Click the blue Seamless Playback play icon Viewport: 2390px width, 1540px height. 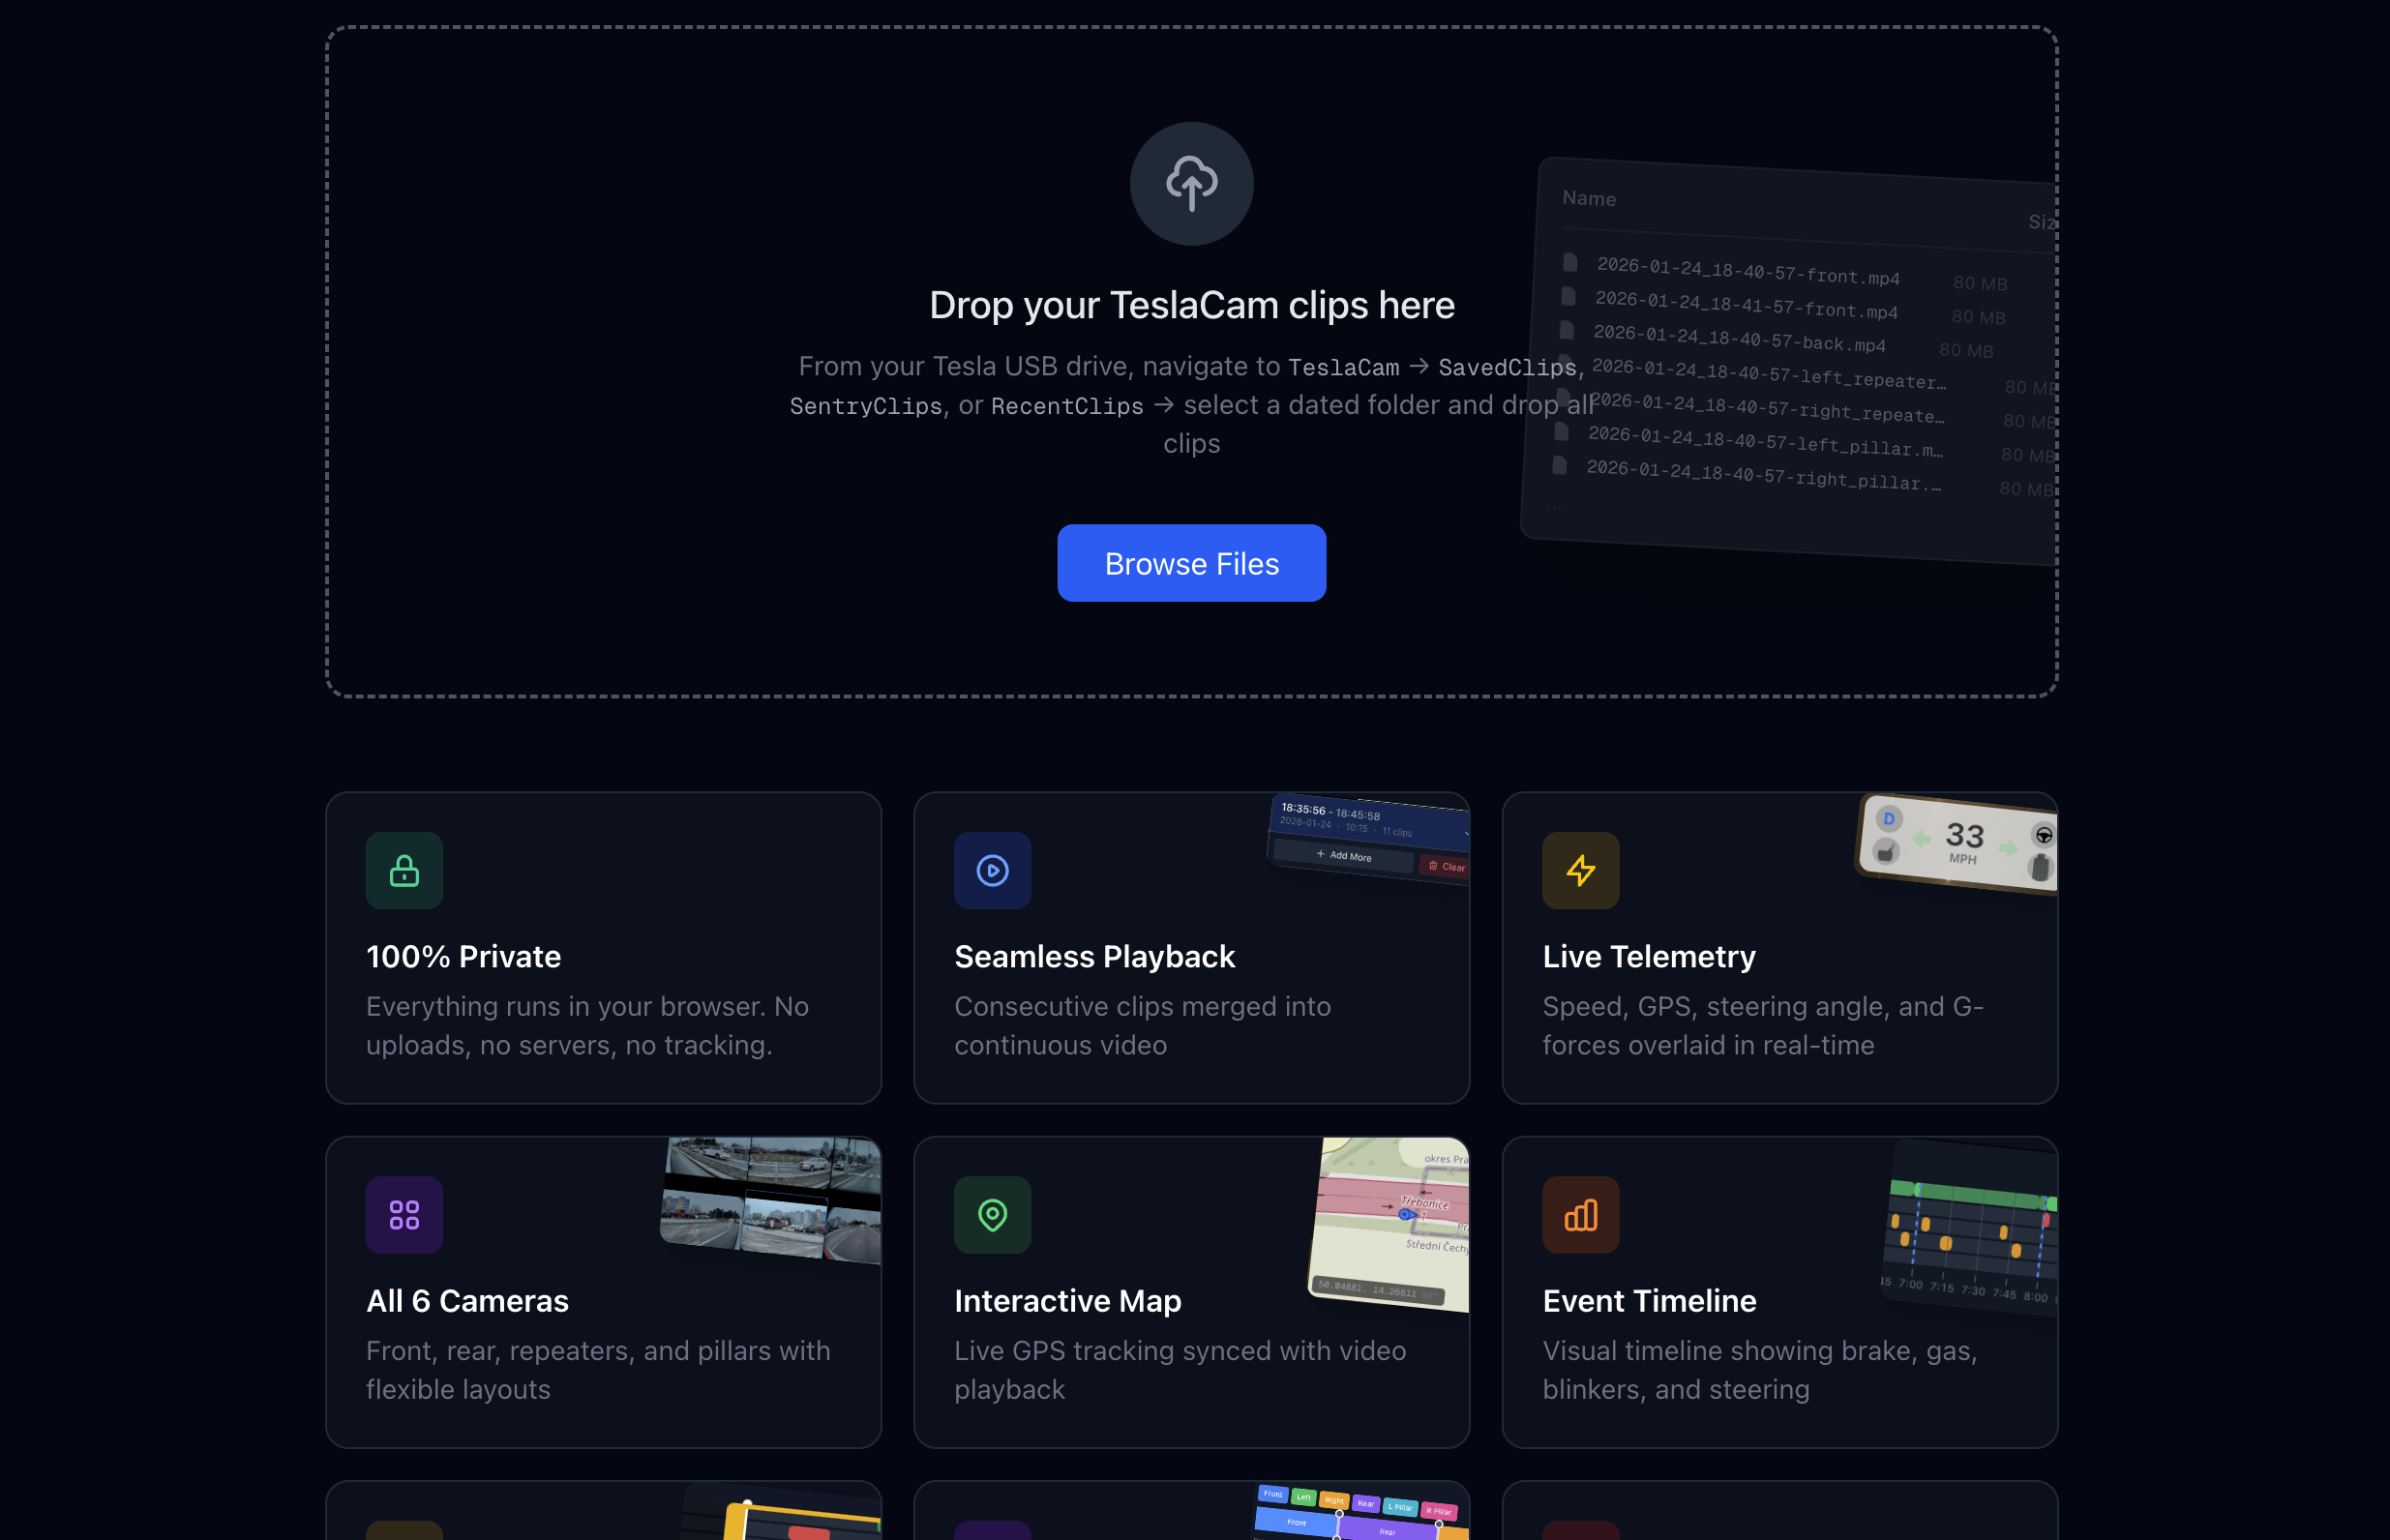[992, 870]
